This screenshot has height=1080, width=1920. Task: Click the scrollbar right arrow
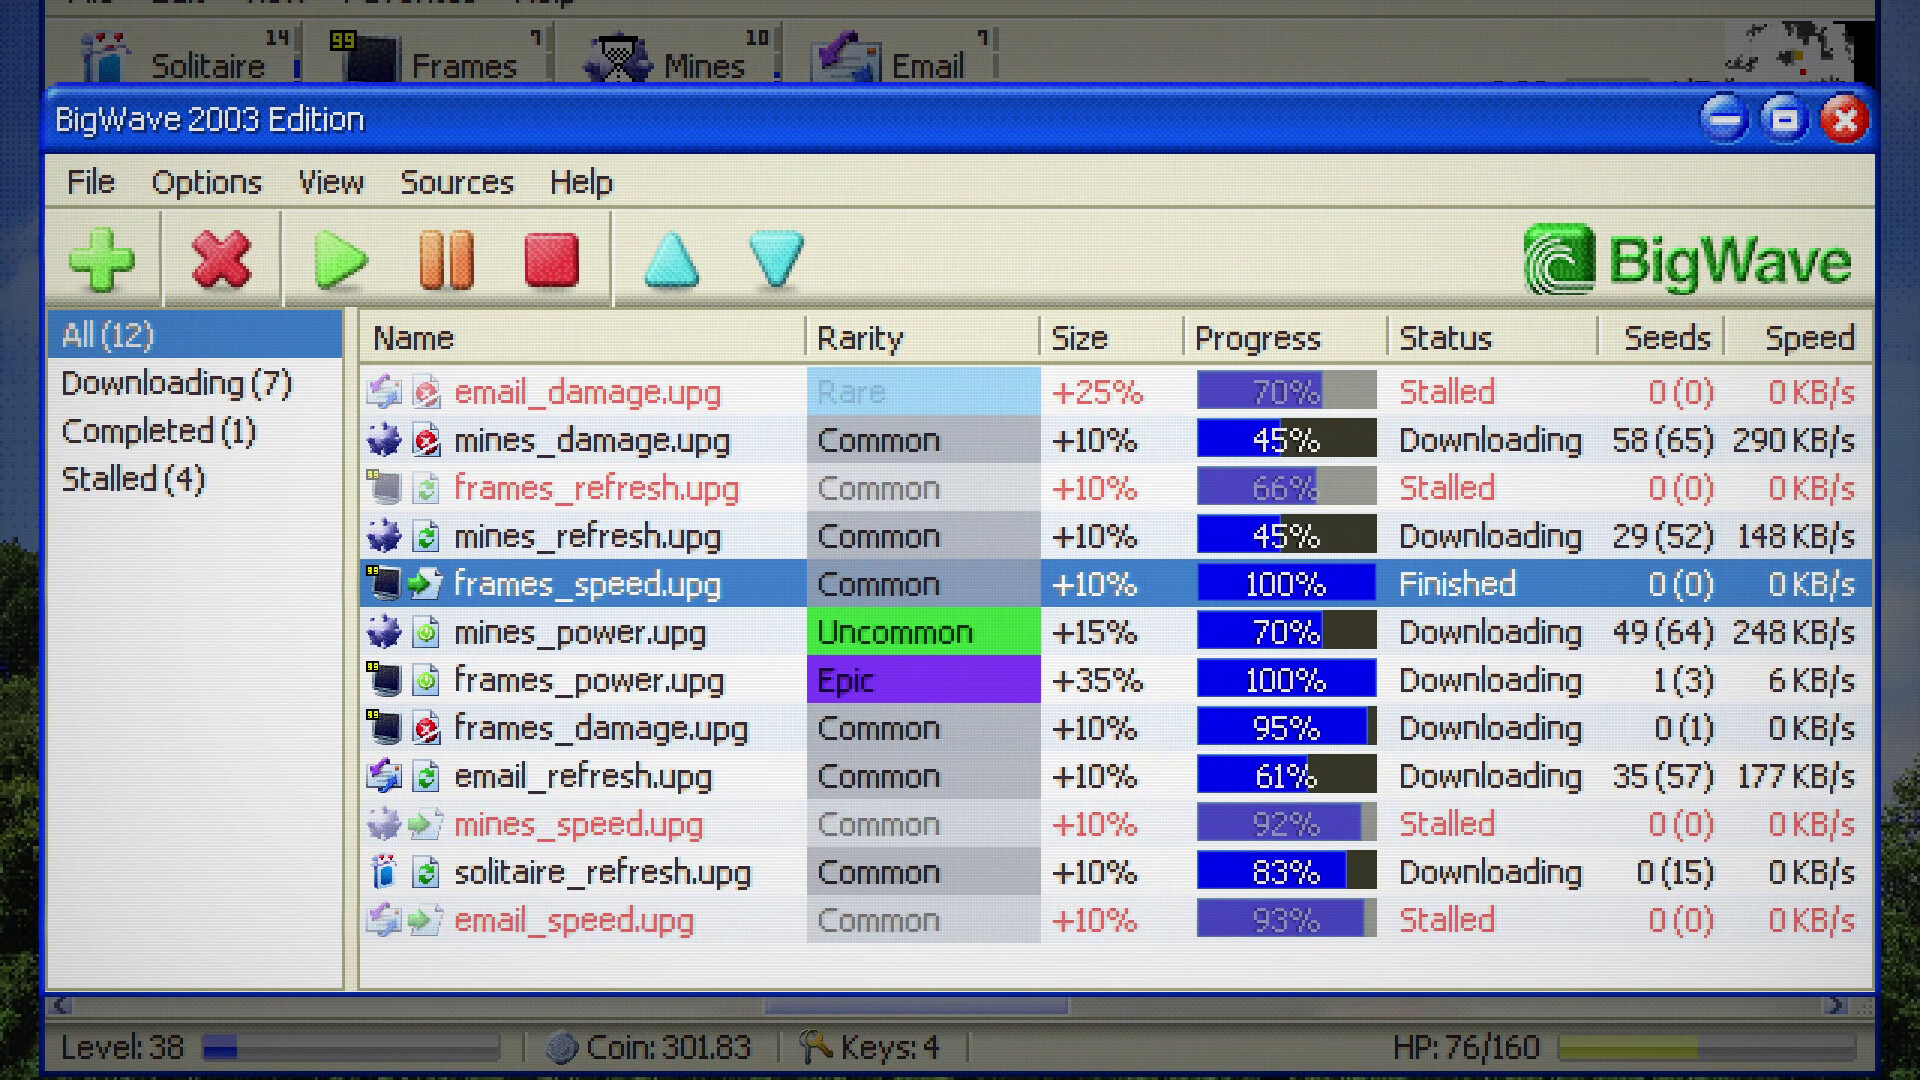point(1834,1005)
